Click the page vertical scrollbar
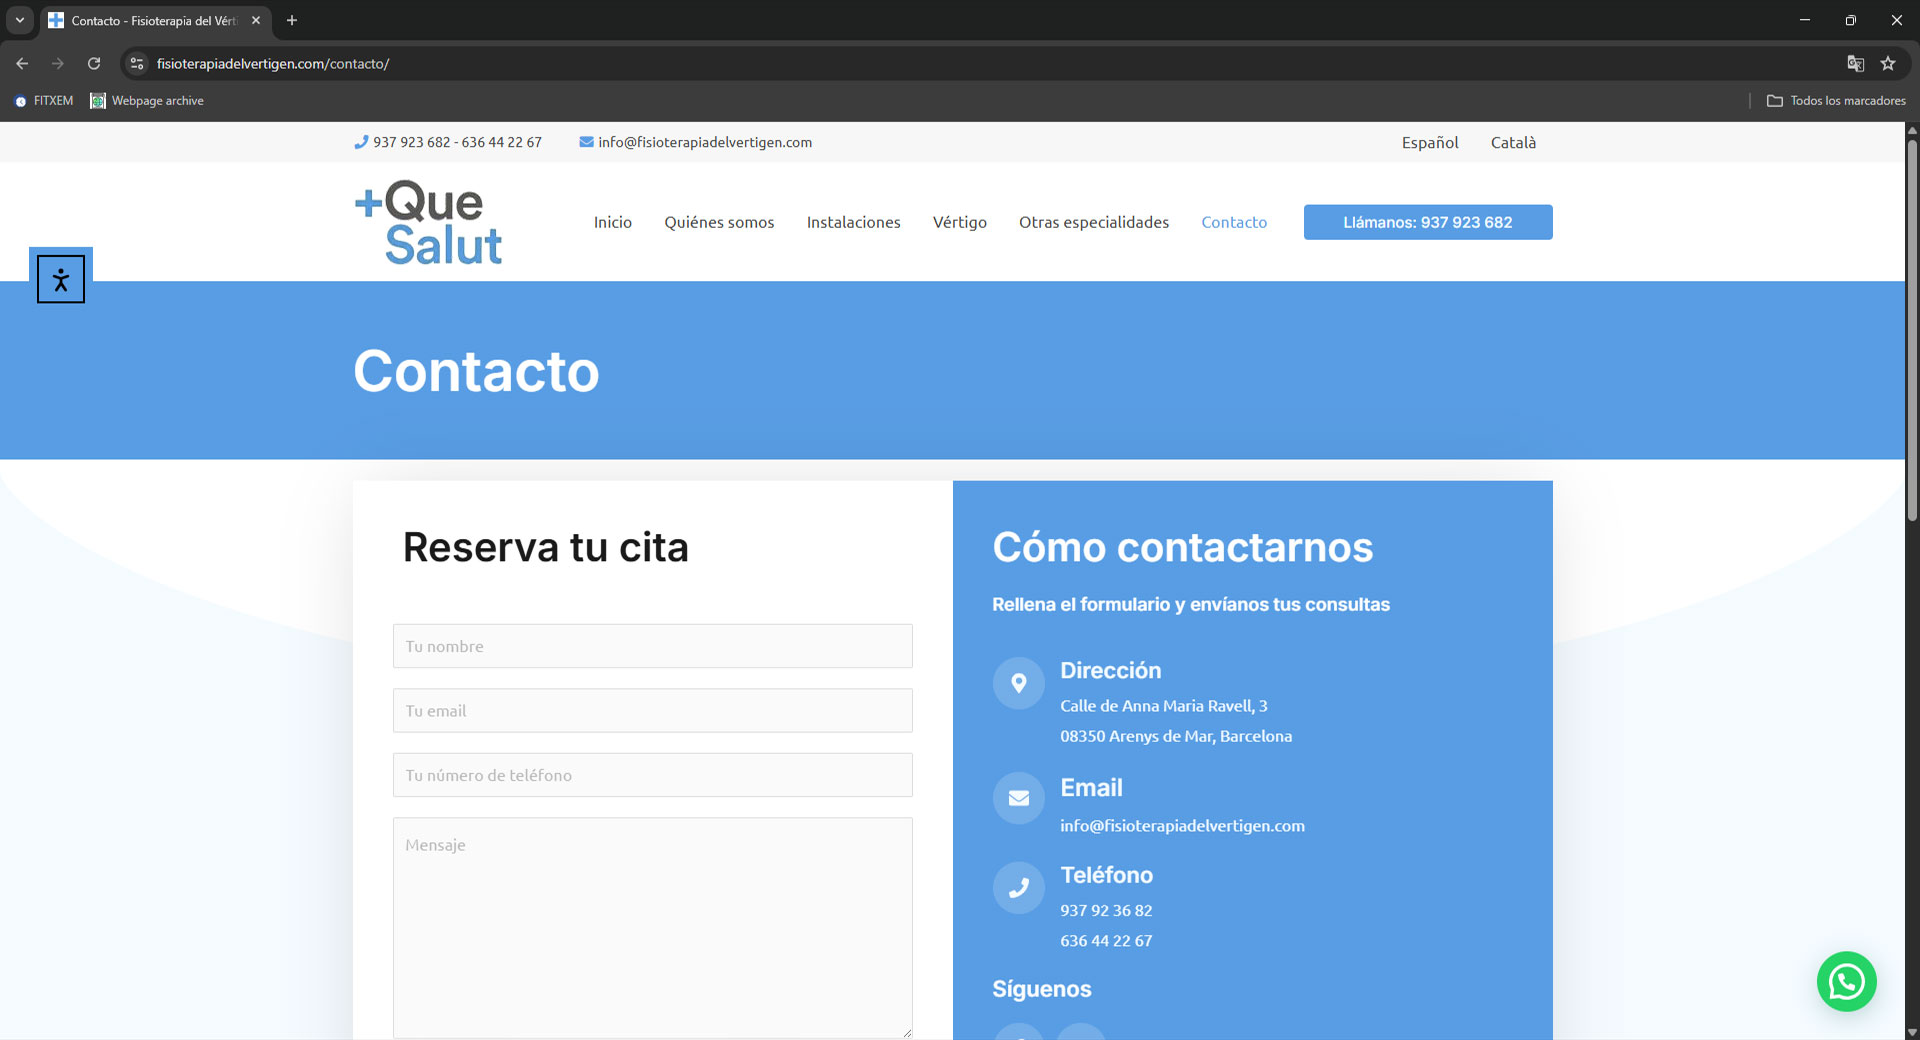 (1912, 330)
